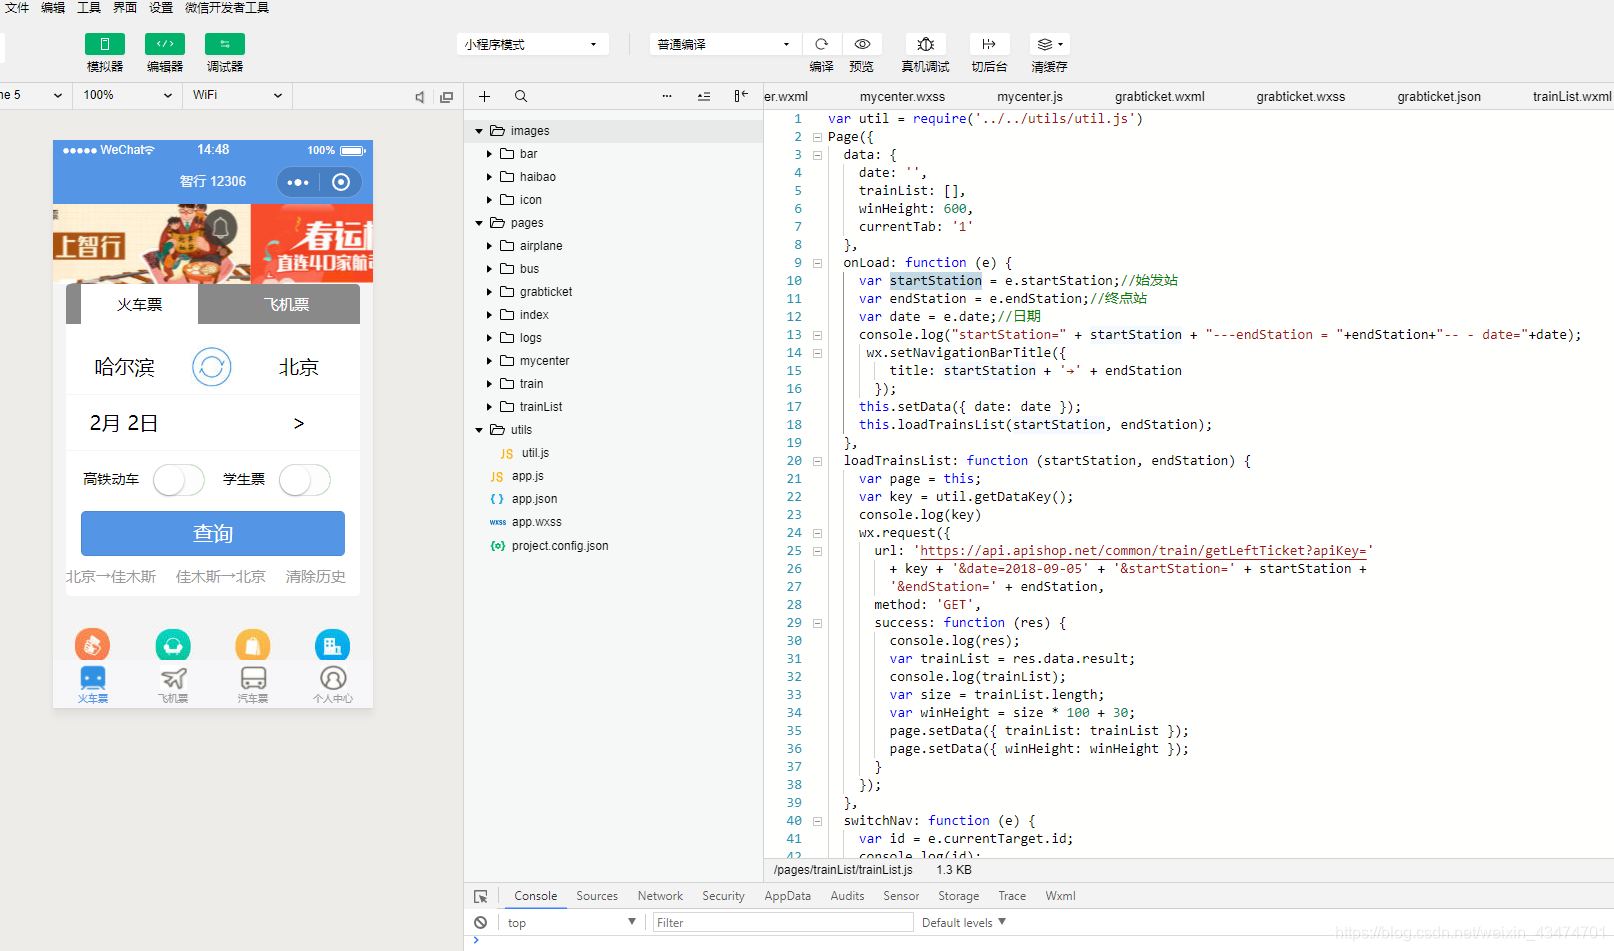Choose the 佳木斯→北京 history route
1614x951 pixels.
[x=221, y=577]
